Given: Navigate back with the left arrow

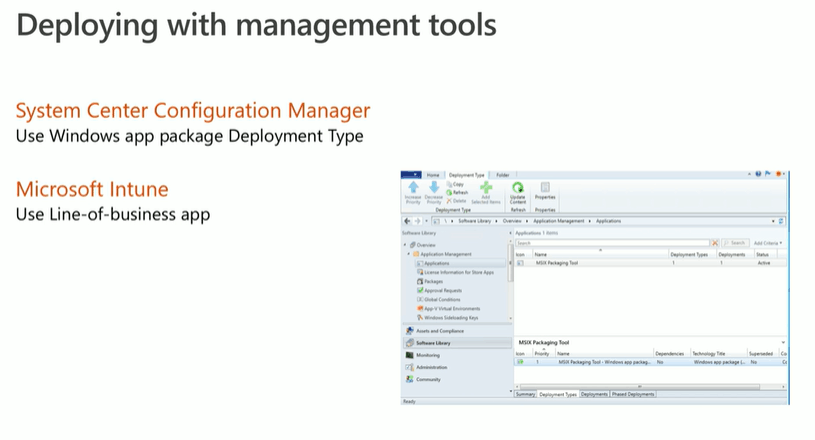Looking at the screenshot, I should tap(408, 221).
